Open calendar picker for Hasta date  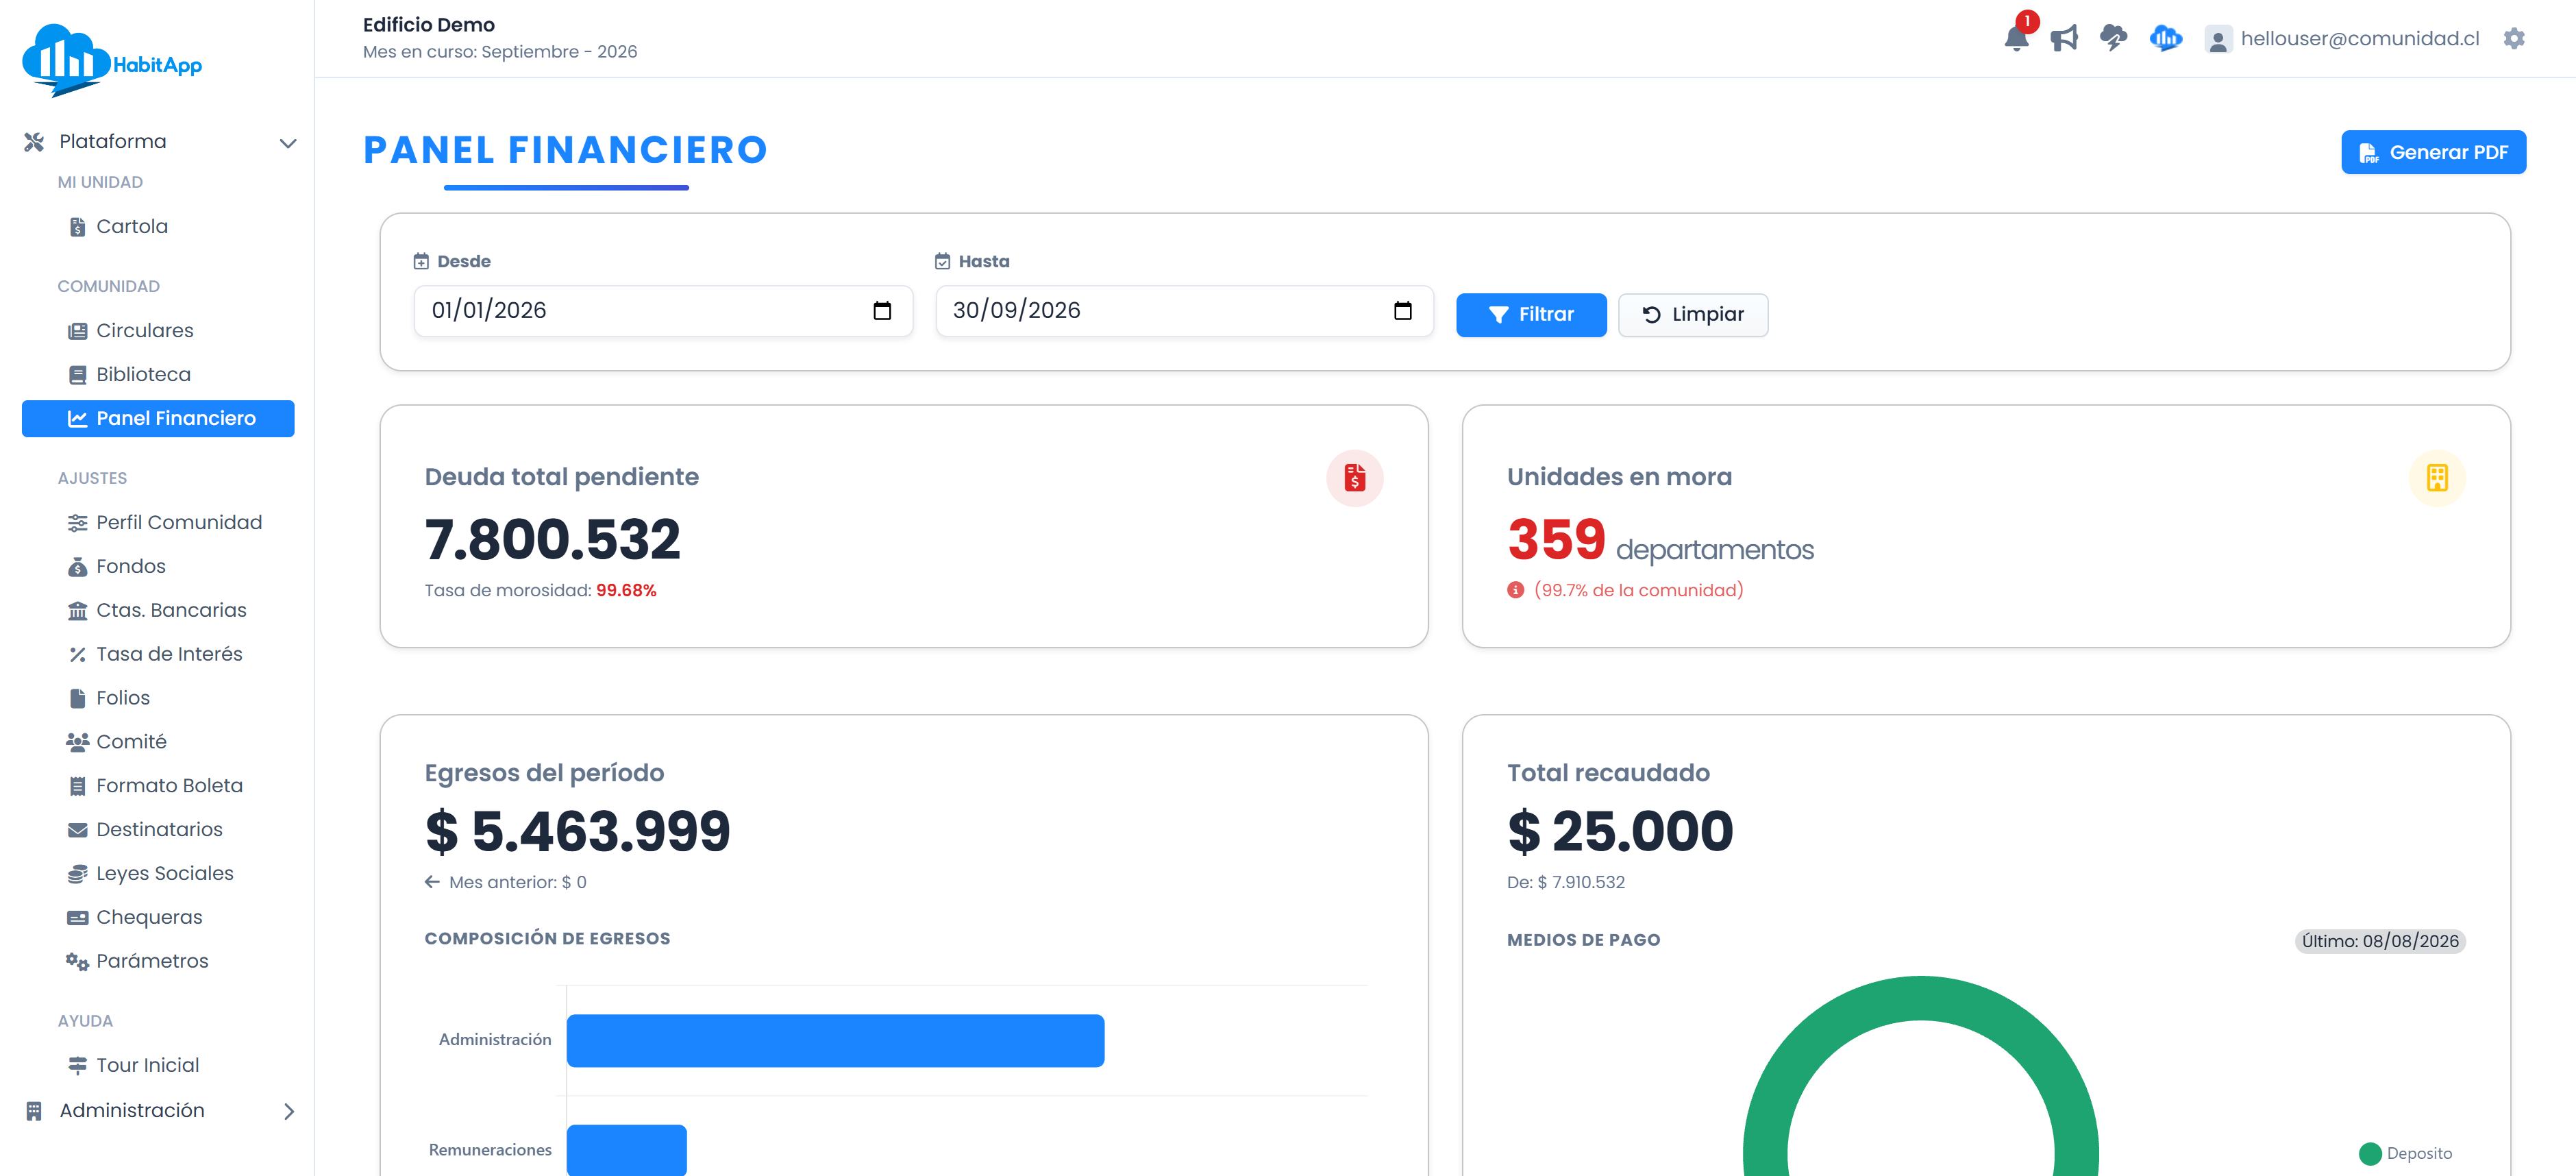pyautogui.click(x=1403, y=311)
